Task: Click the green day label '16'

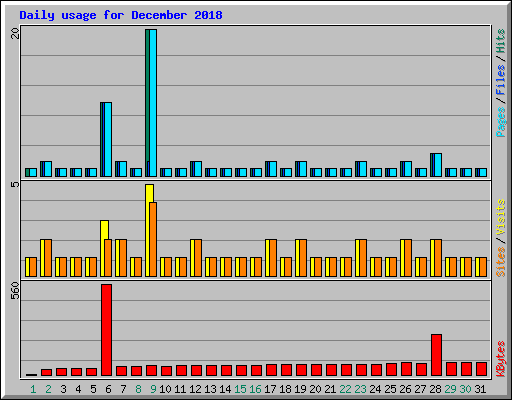Action: coord(255,389)
